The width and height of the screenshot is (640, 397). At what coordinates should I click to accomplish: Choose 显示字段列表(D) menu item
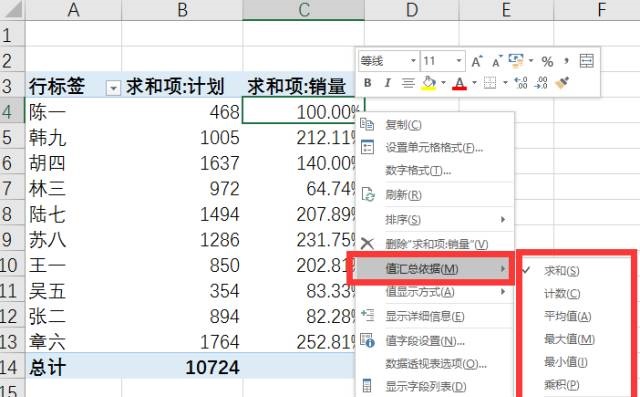click(x=435, y=386)
